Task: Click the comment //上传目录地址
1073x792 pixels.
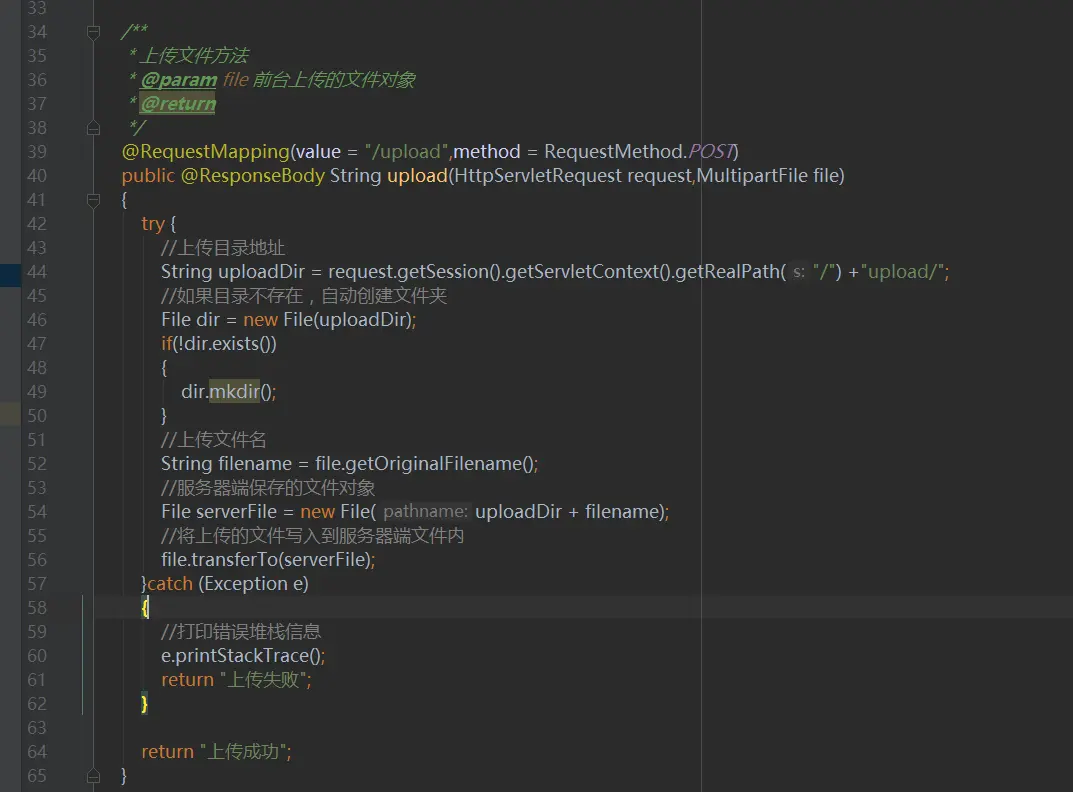Action: click(x=223, y=248)
